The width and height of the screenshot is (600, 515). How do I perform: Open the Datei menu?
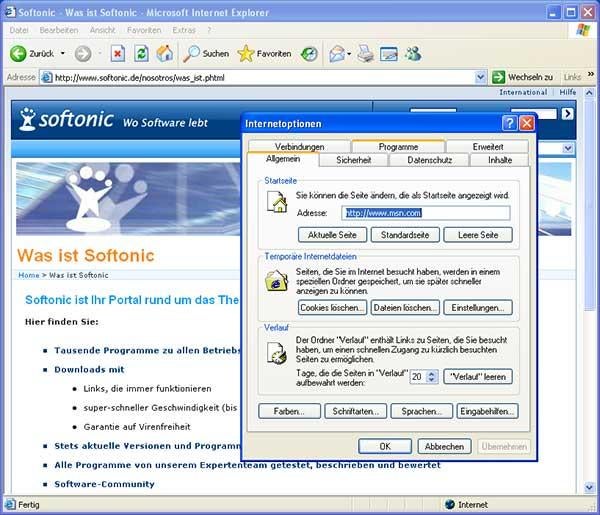[19, 30]
